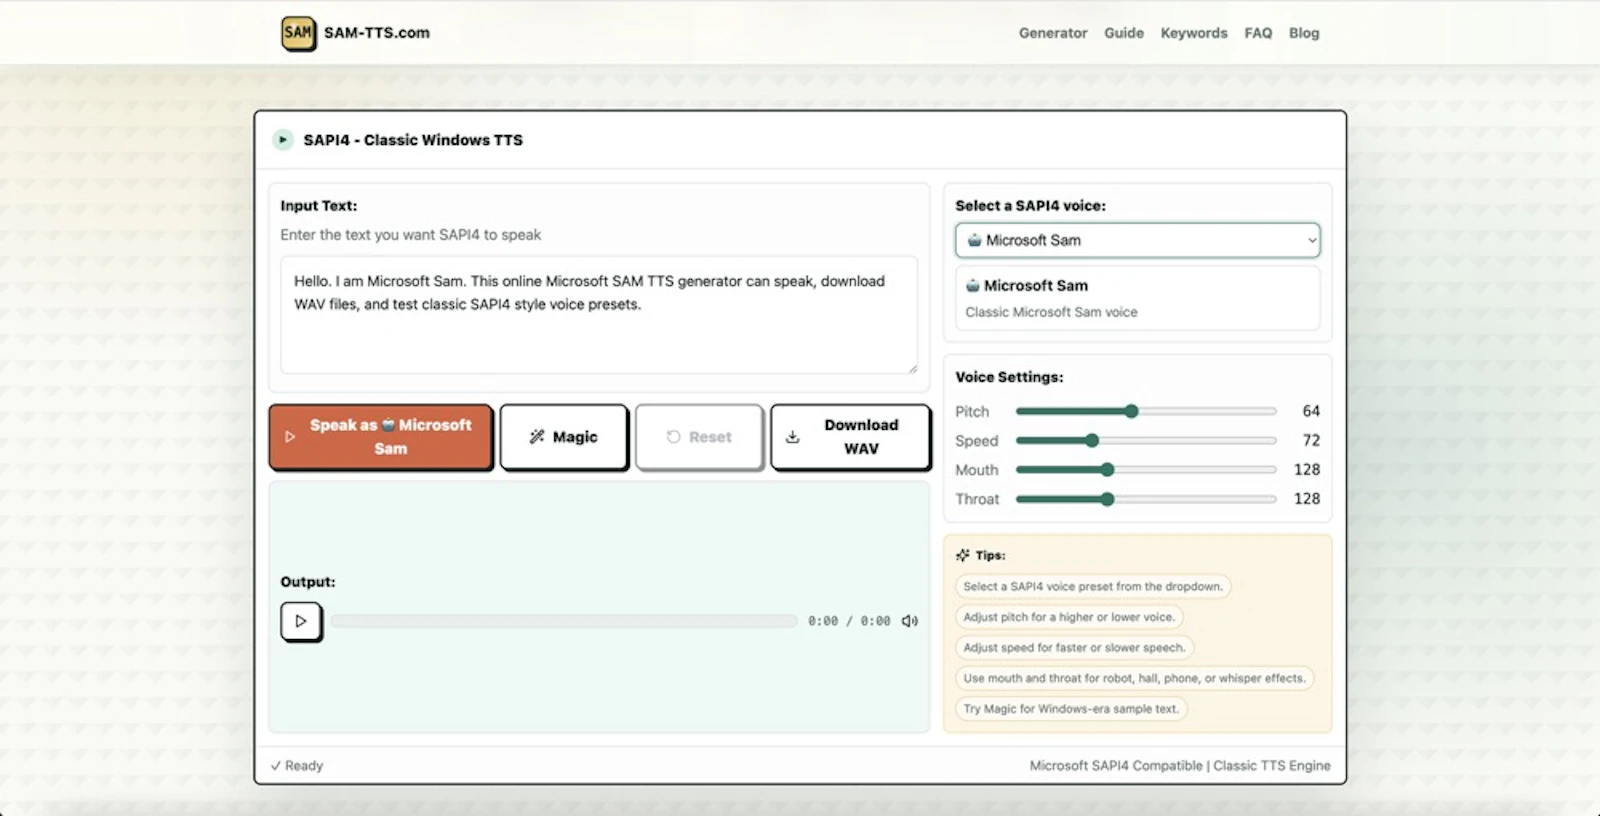Click the 'Voice Settings:' heading
Image resolution: width=1600 pixels, height=816 pixels.
(1009, 377)
